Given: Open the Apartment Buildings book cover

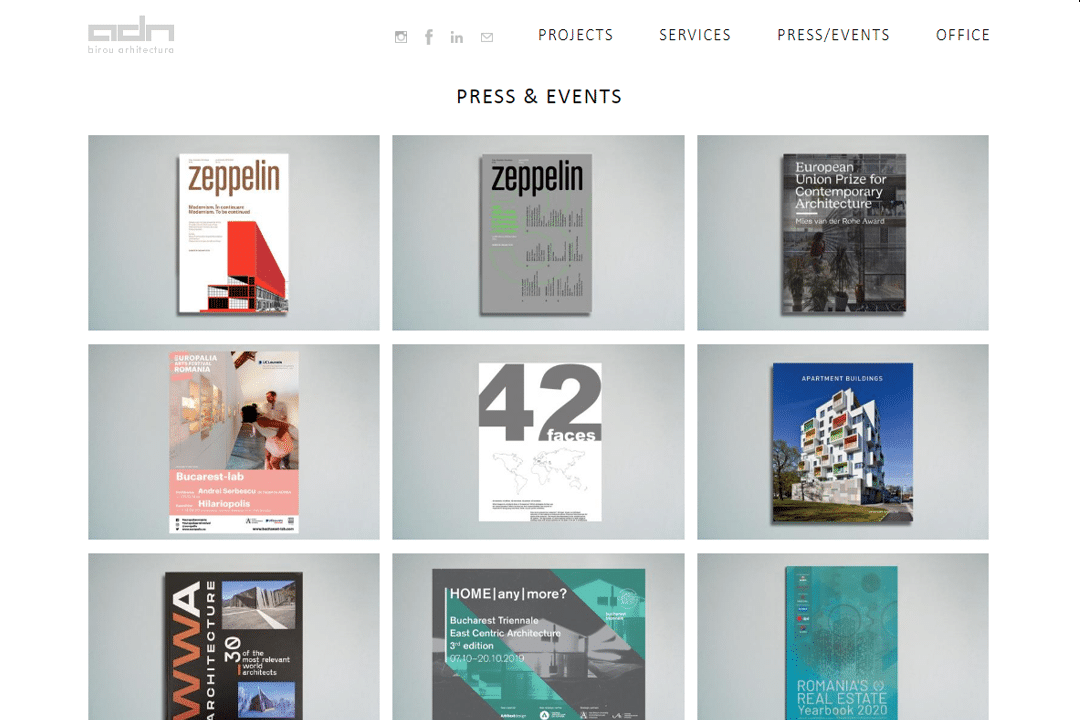Looking at the screenshot, I should coord(842,442).
